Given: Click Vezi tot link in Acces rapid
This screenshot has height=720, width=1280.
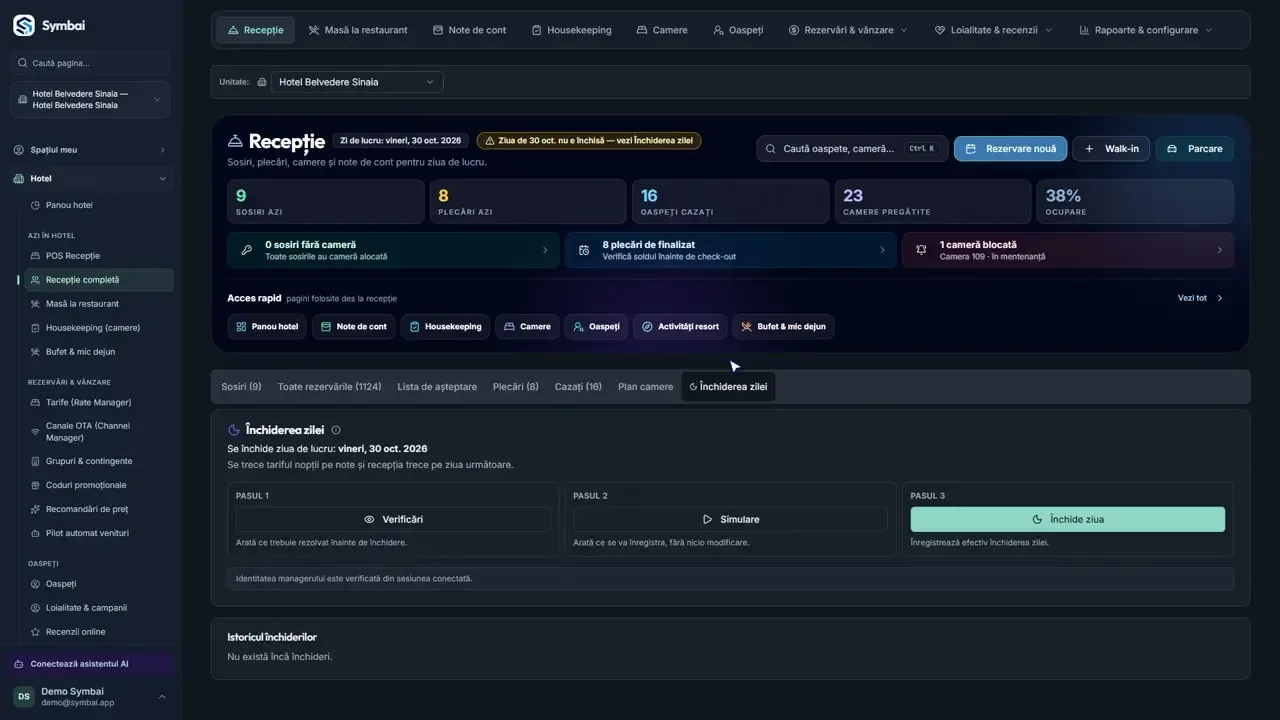Looking at the screenshot, I should 1200,298.
